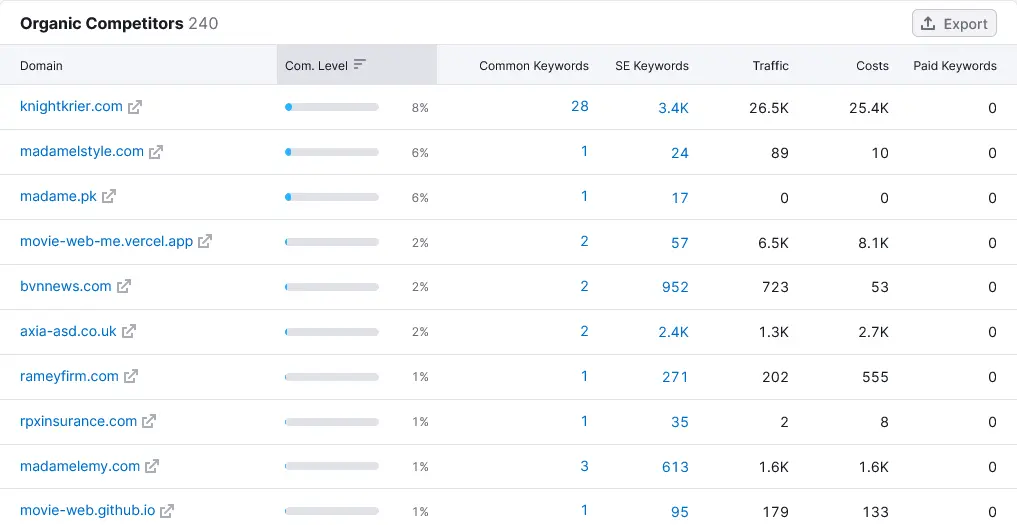This screenshot has height=525, width=1017.
Task: Click the competition level bar for madamelstyle.com
Action: [331, 152]
